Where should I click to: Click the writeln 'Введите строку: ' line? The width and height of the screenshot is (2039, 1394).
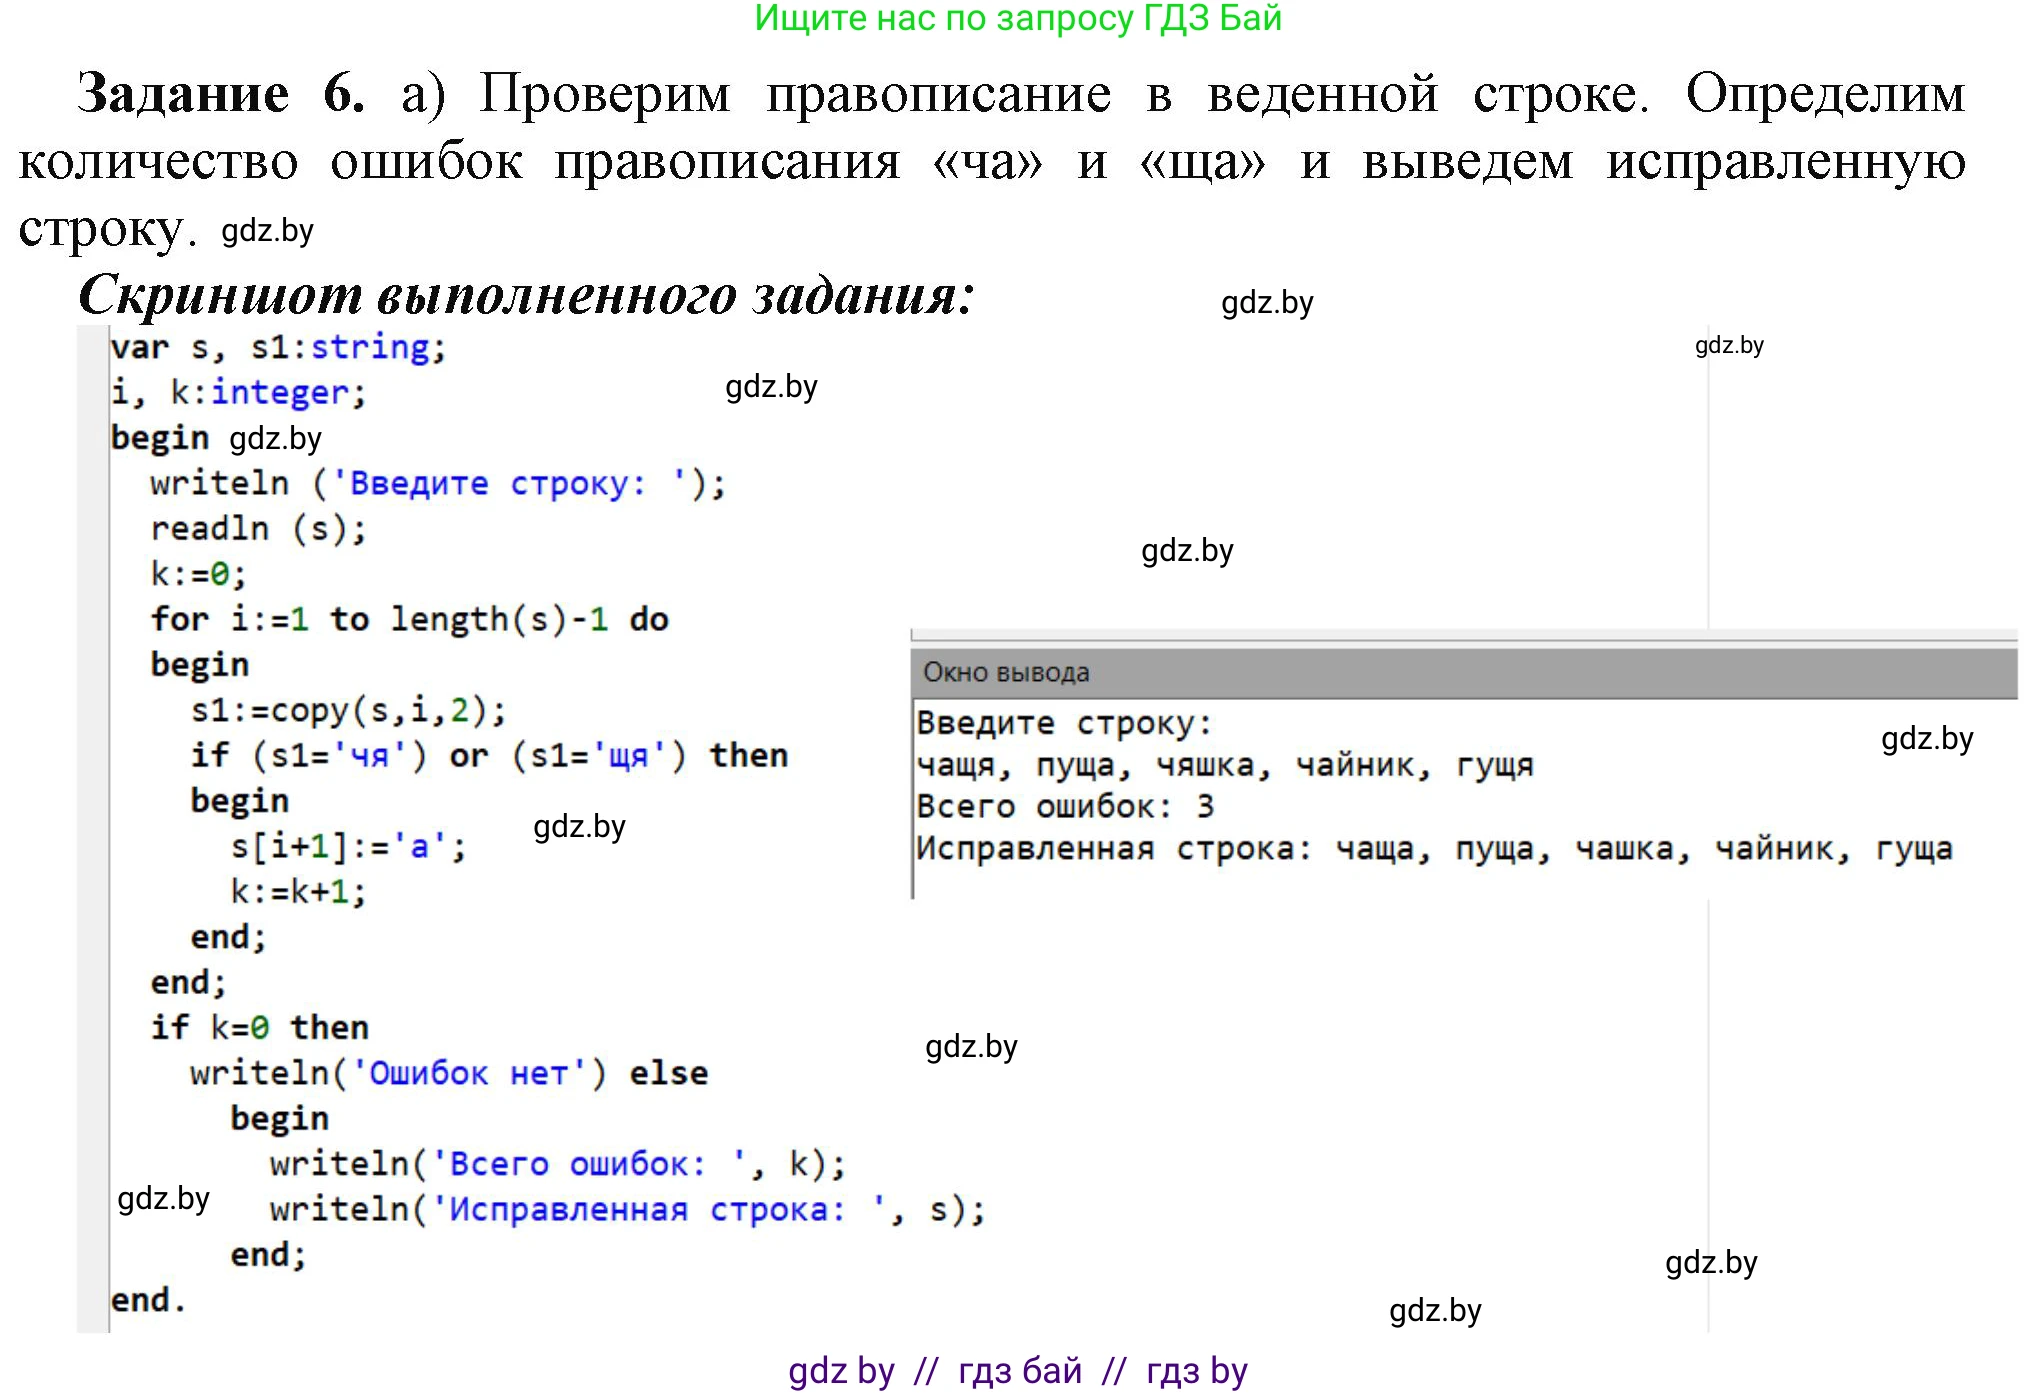[438, 484]
